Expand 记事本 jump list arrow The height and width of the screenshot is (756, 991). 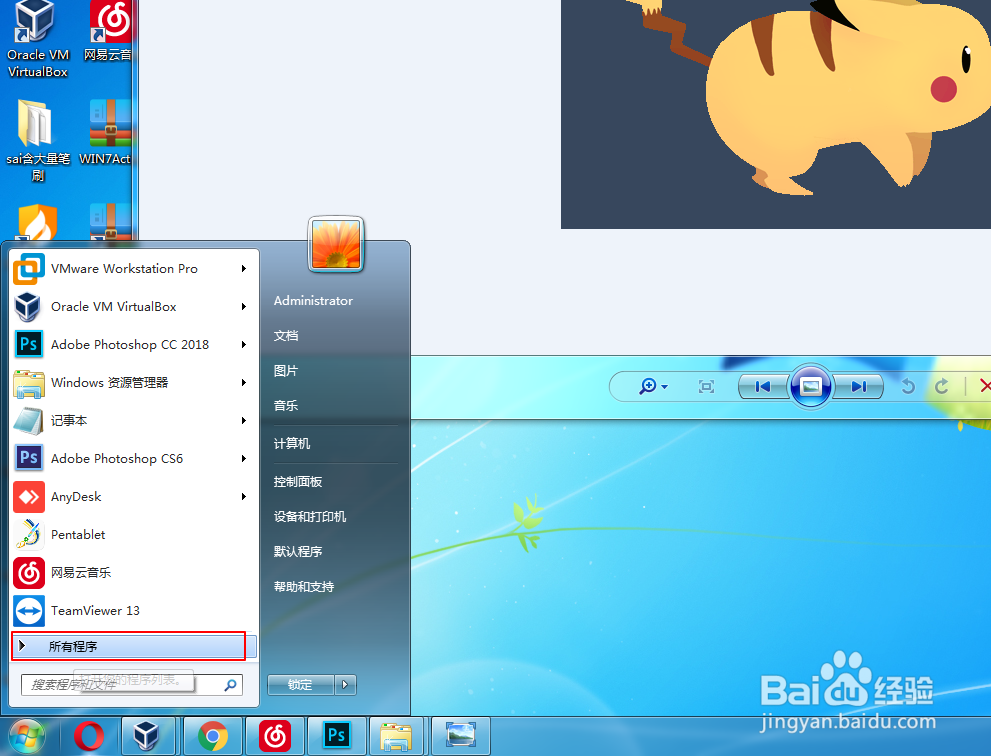pyautogui.click(x=244, y=420)
